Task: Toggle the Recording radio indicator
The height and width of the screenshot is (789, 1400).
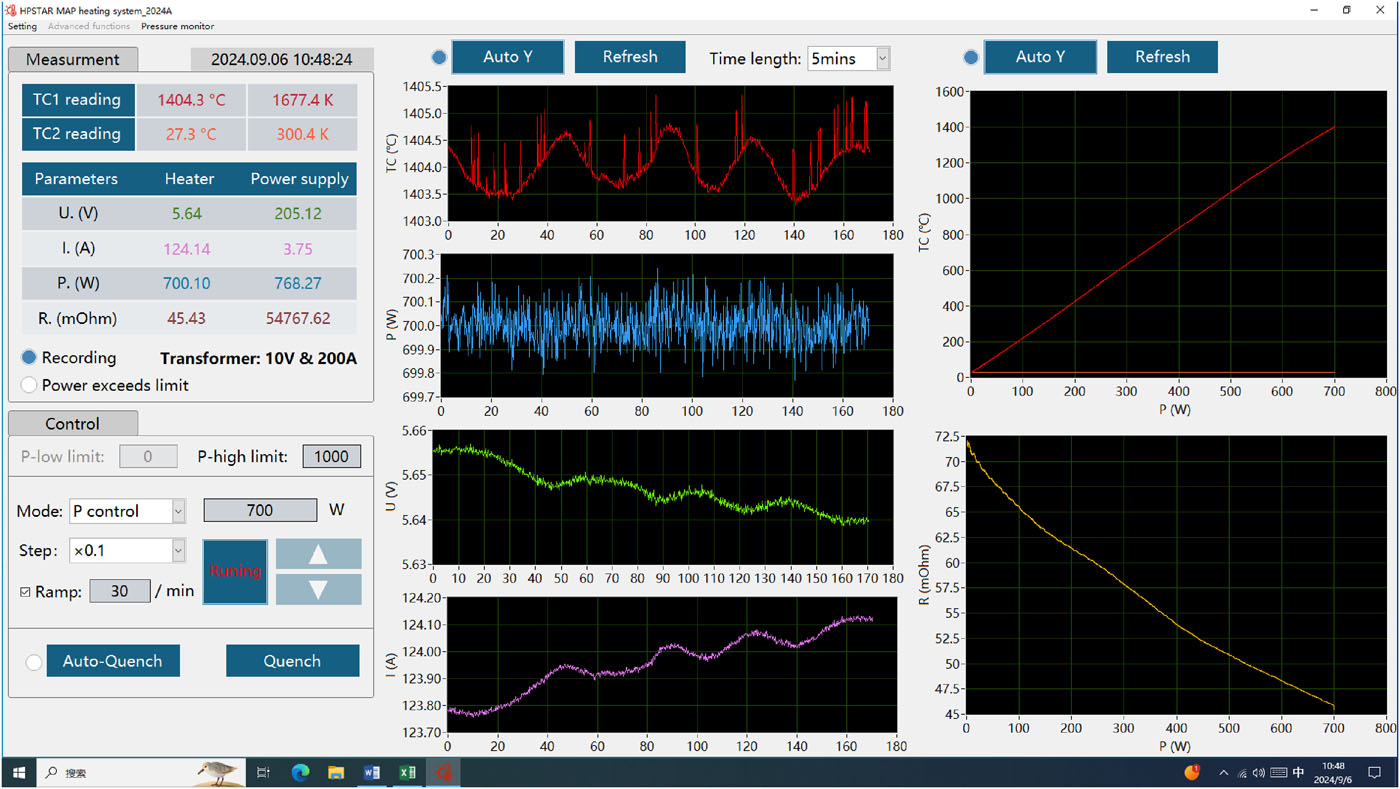Action: point(29,357)
